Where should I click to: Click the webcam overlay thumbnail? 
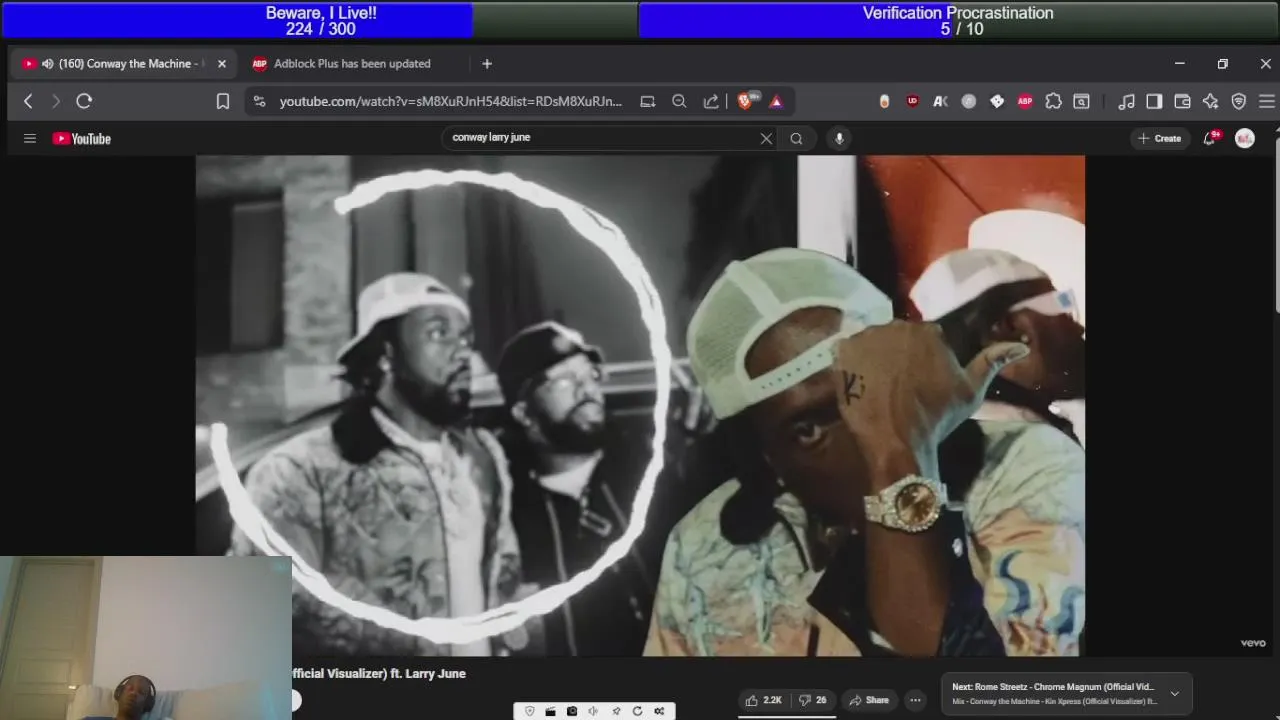[x=146, y=638]
